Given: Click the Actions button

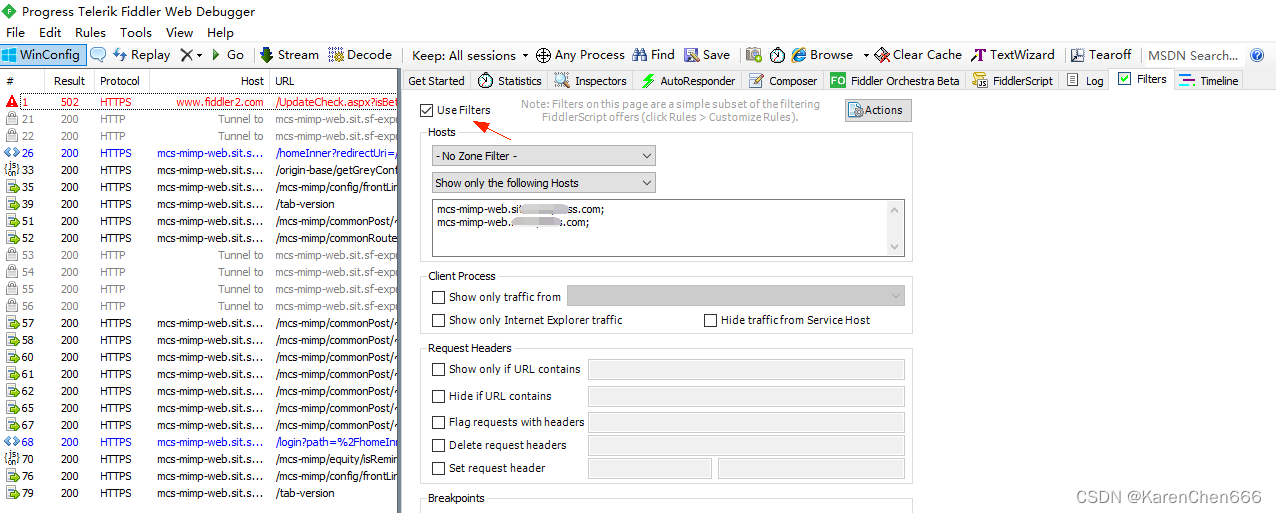Looking at the screenshot, I should tap(878, 110).
